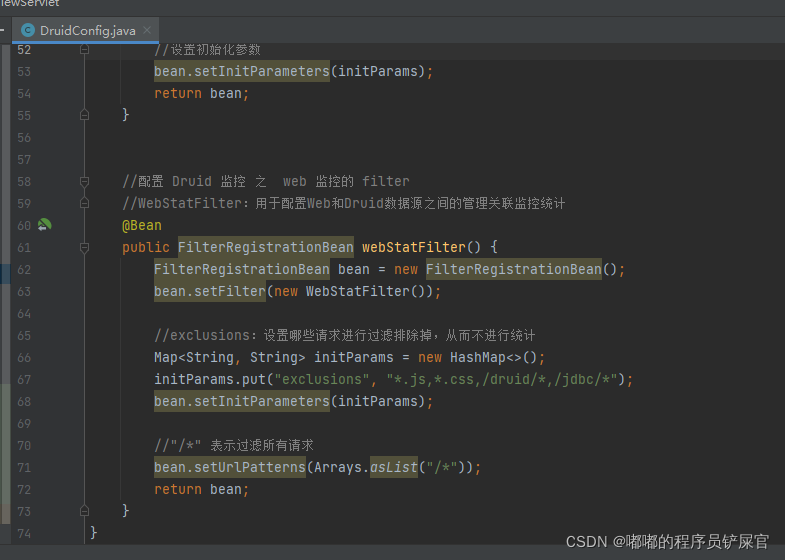This screenshot has width=785, height=560.
Task: Click line number 62 in the gutter
Action: coord(24,270)
